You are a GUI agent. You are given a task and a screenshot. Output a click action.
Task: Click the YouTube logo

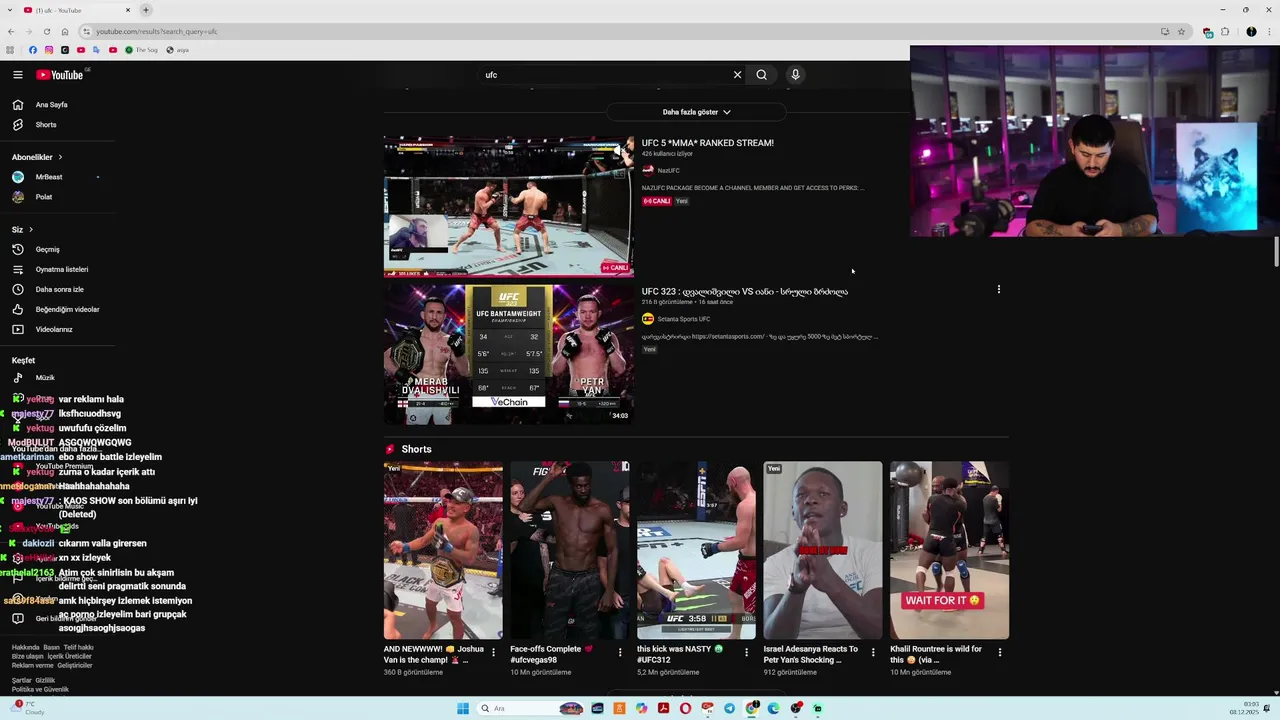pyautogui.click(x=60, y=75)
